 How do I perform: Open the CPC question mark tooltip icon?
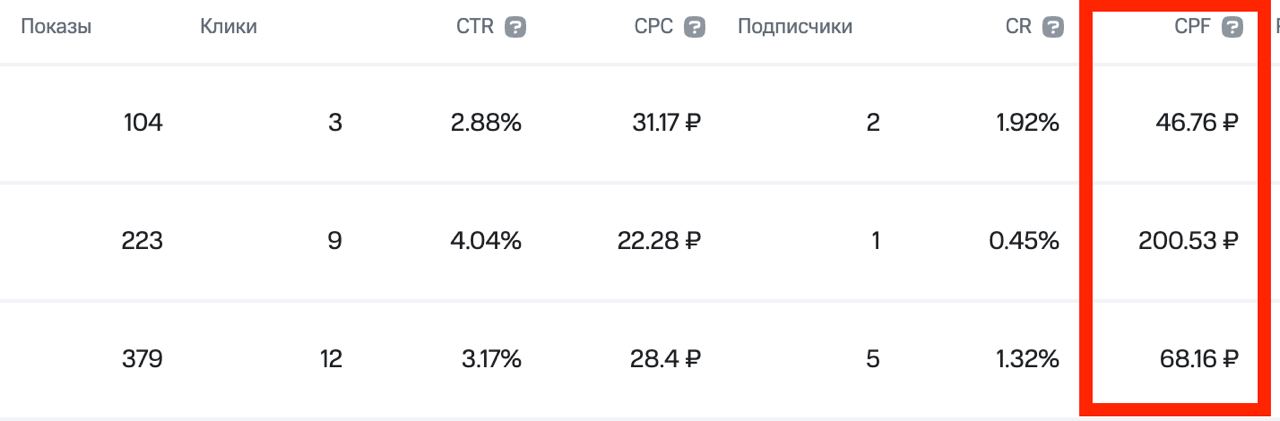[694, 28]
